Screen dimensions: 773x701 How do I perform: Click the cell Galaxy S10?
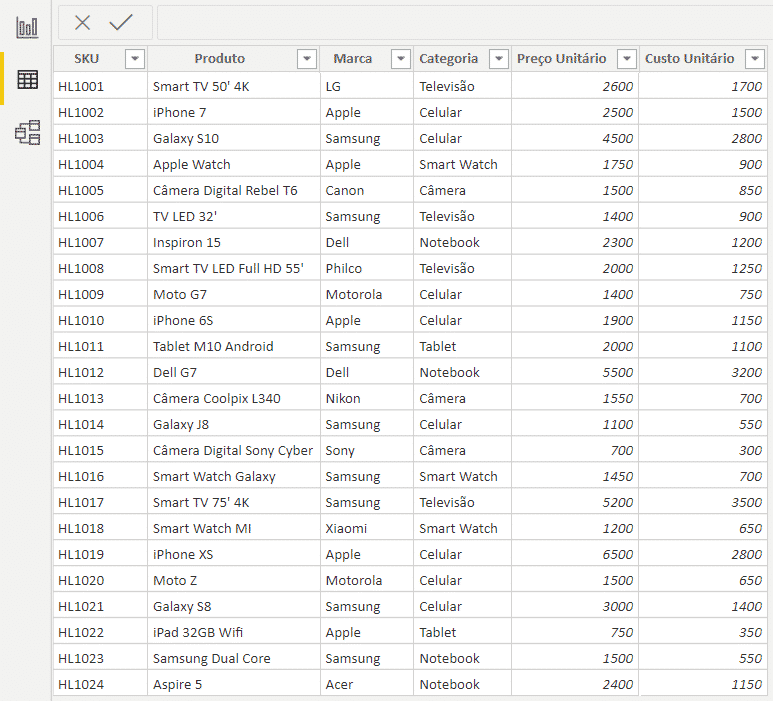(x=234, y=139)
